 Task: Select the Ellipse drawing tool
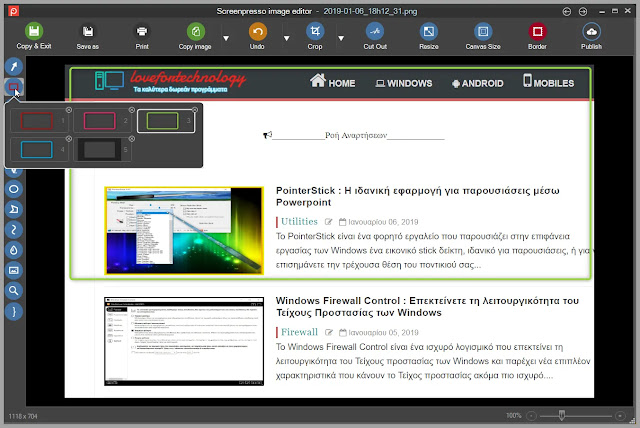coord(14,189)
